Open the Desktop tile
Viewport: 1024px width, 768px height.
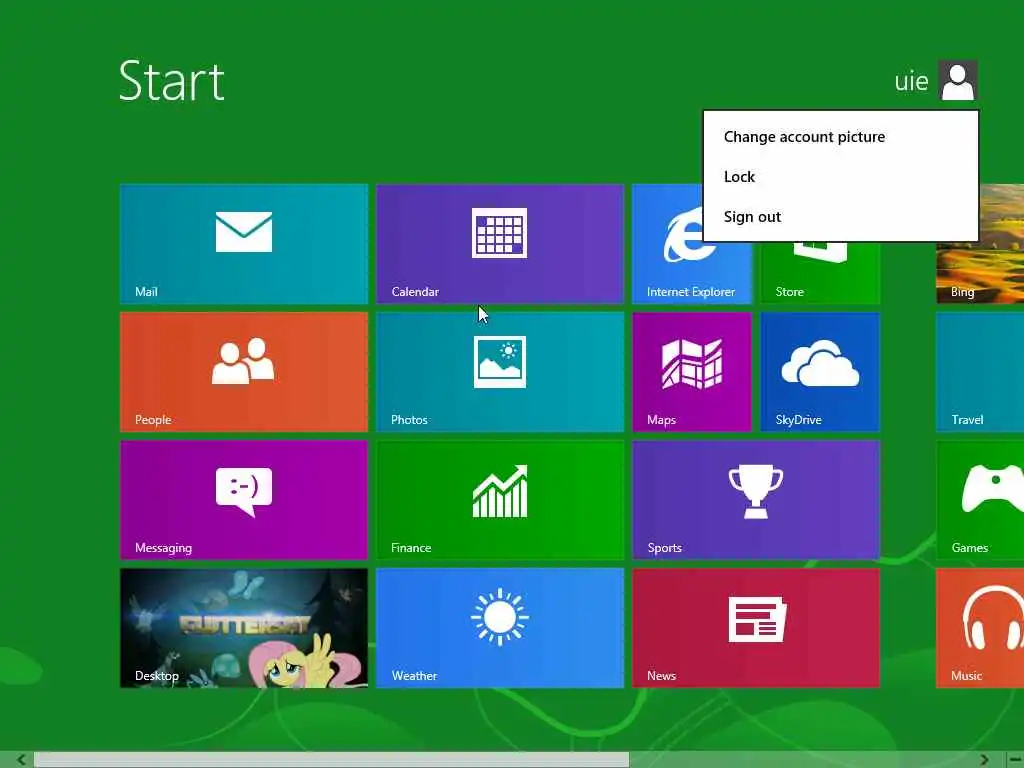tap(244, 628)
